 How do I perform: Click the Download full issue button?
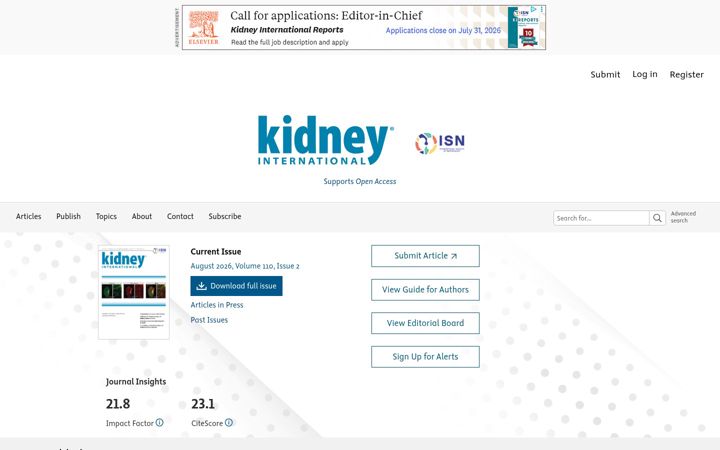pyautogui.click(x=236, y=286)
